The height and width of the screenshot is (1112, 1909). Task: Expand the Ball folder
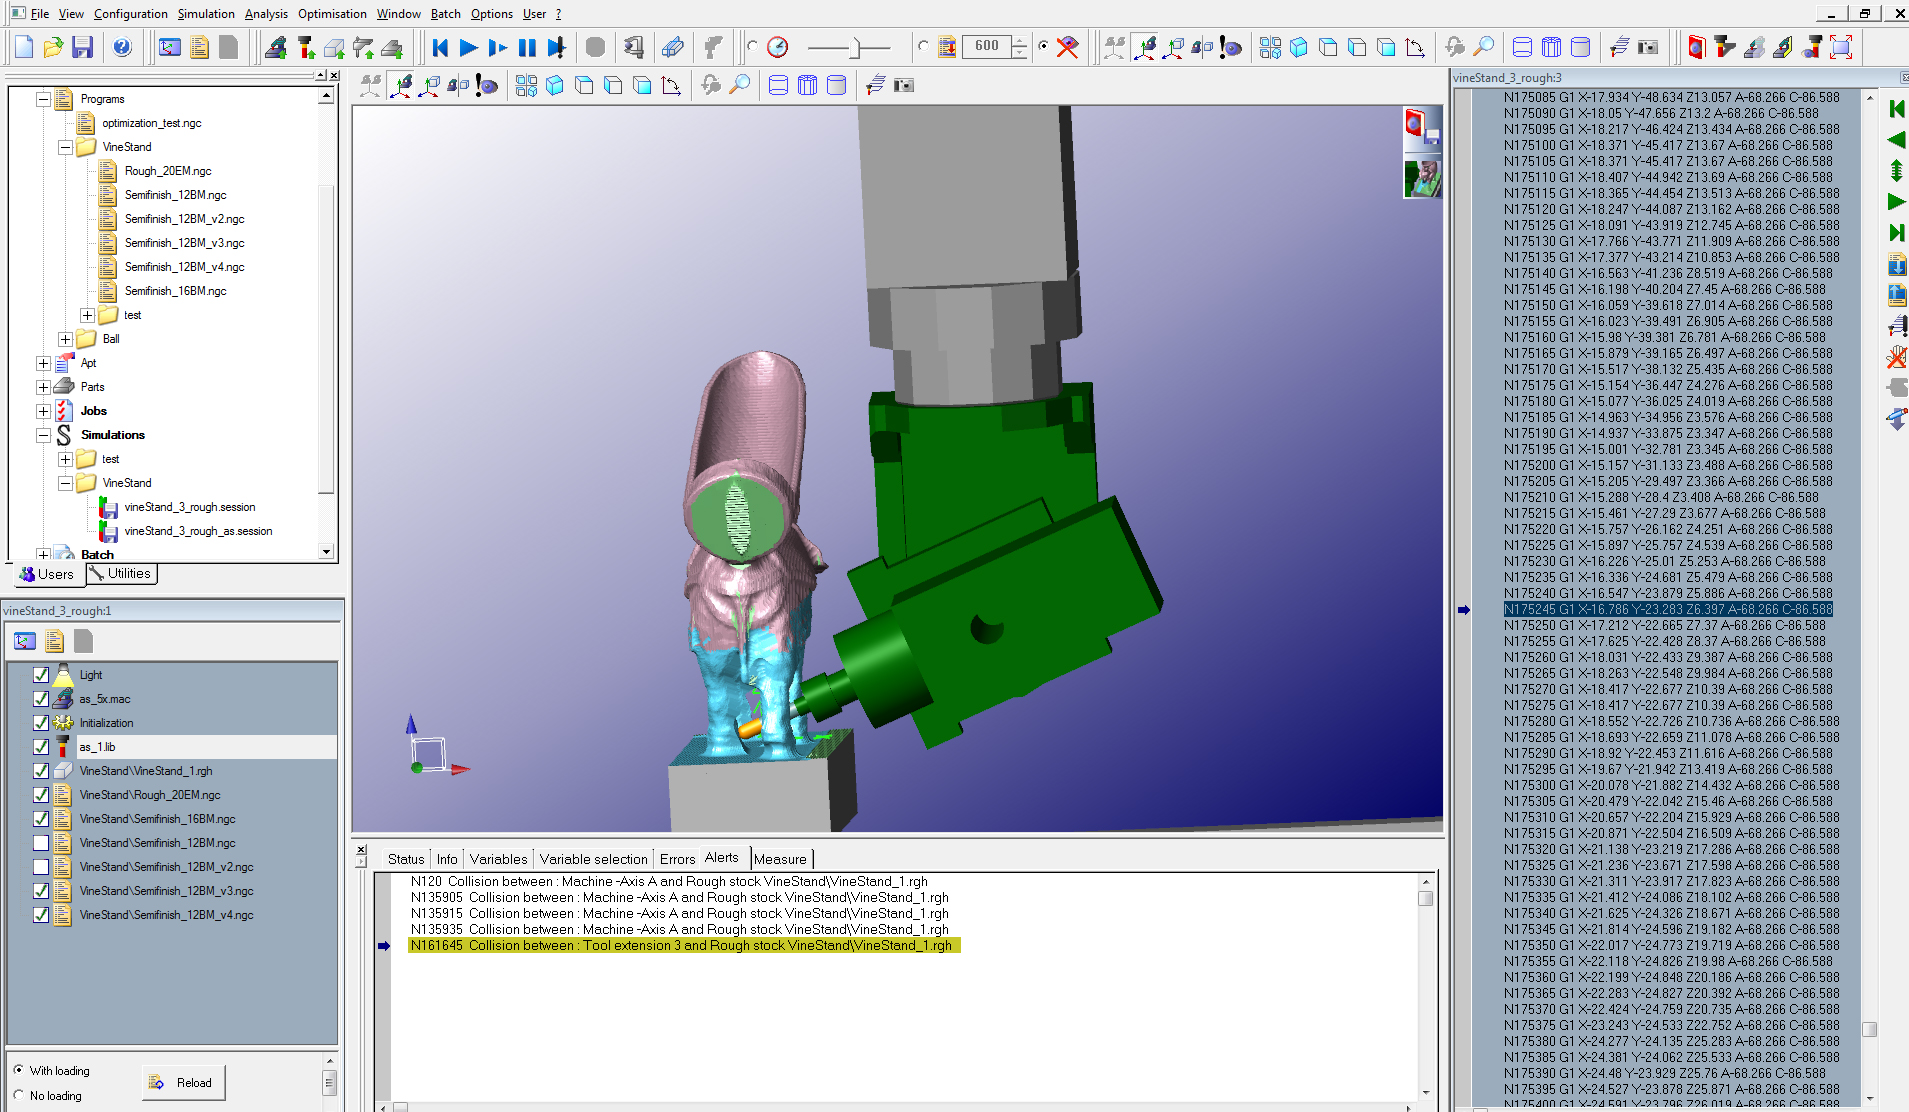(65, 339)
